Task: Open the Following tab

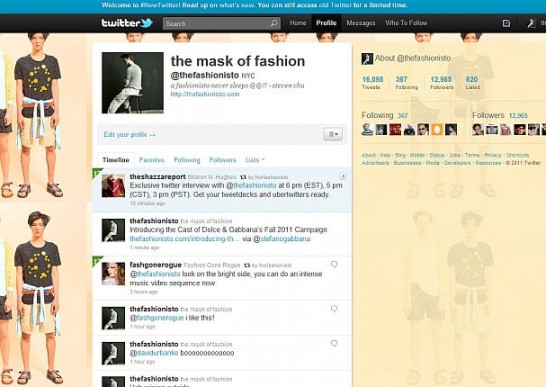Action: [x=187, y=160]
